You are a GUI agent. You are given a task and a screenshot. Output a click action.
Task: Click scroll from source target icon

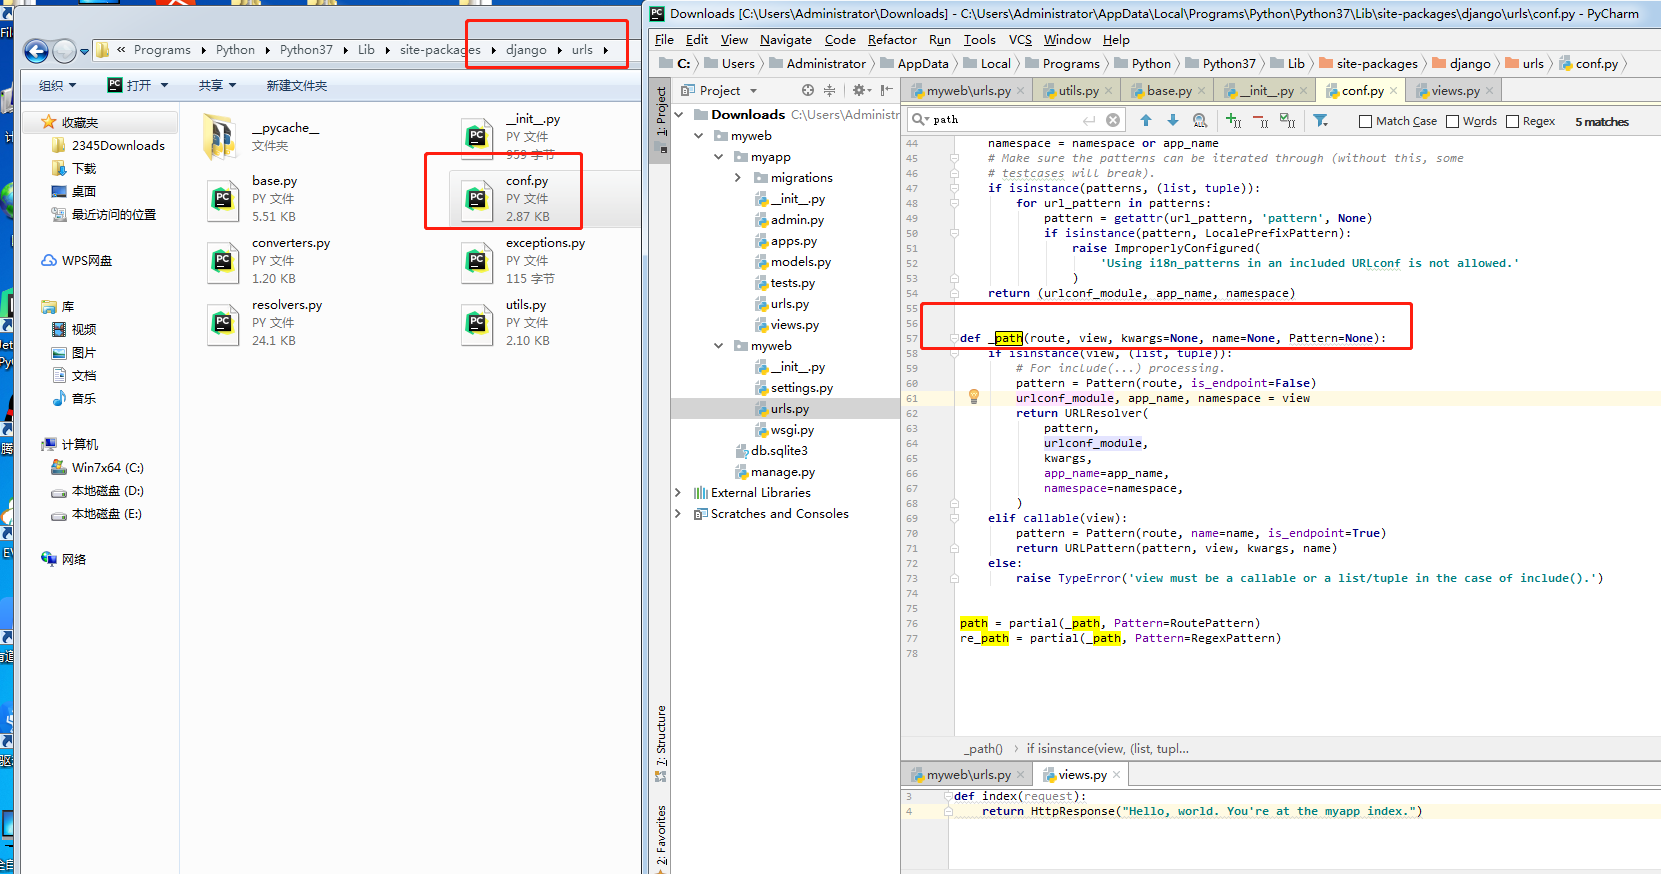pyautogui.click(x=808, y=90)
